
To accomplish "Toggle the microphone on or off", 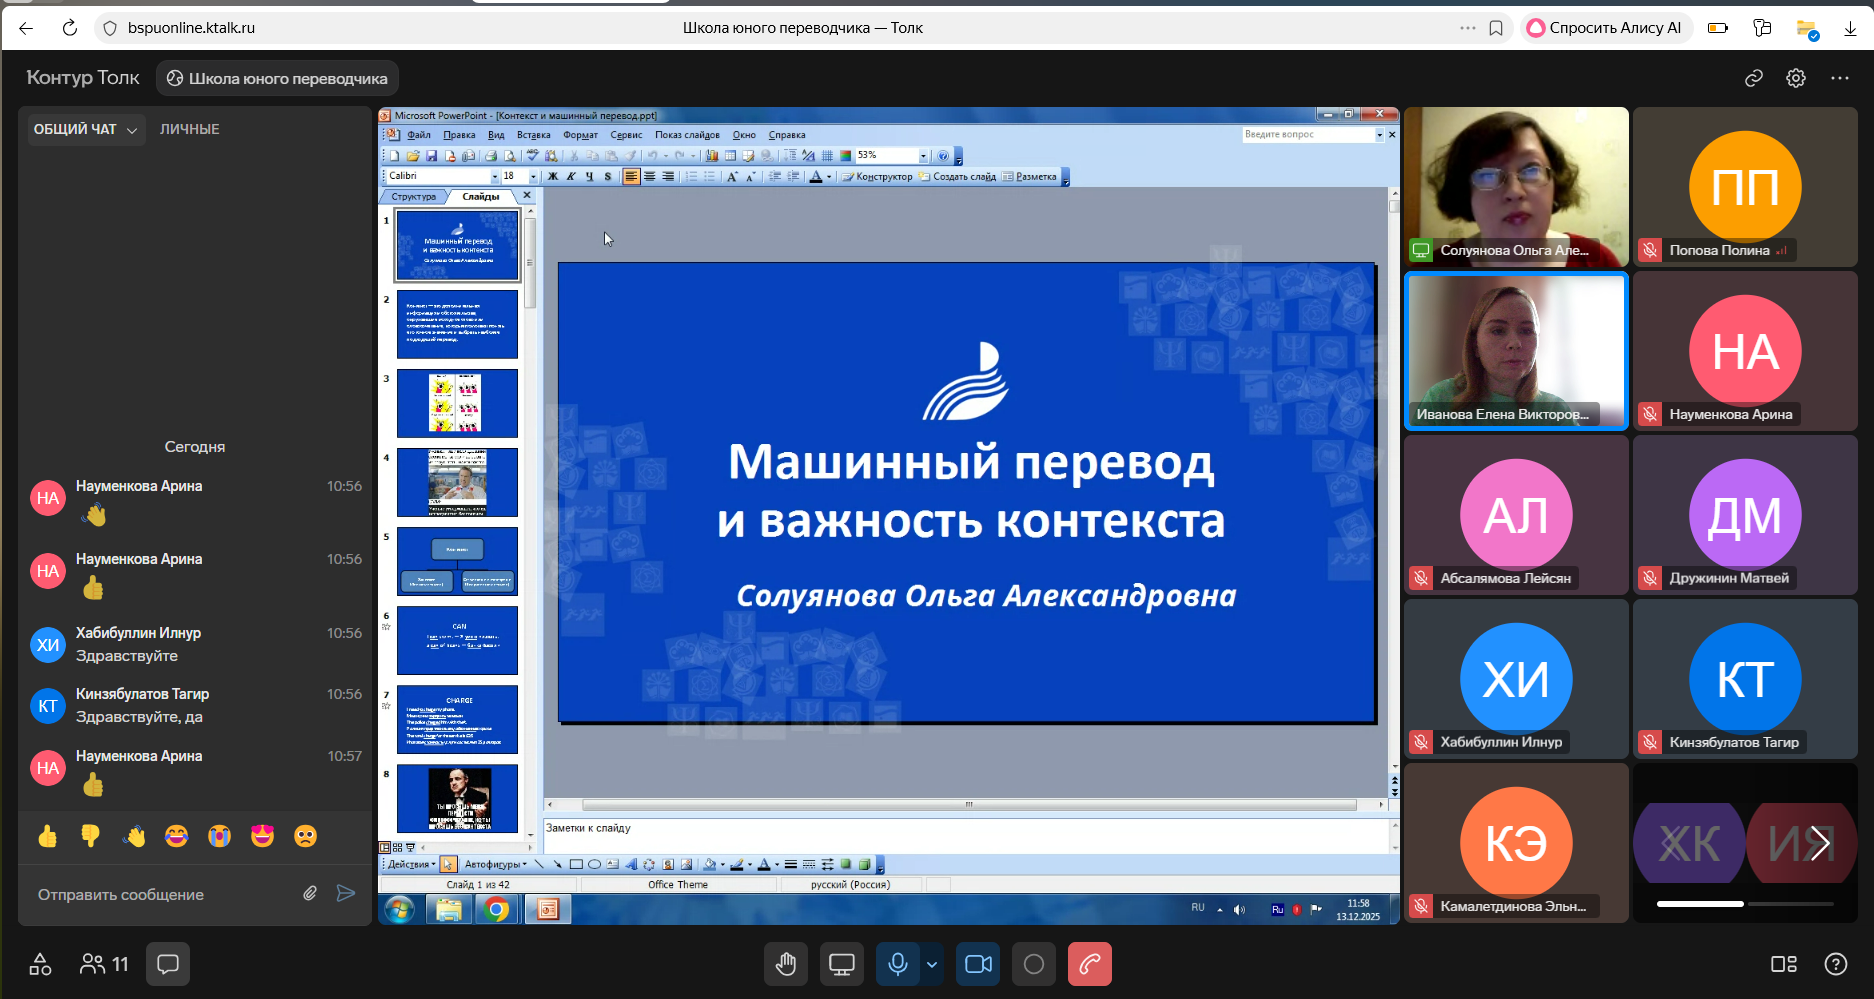I will click(898, 964).
